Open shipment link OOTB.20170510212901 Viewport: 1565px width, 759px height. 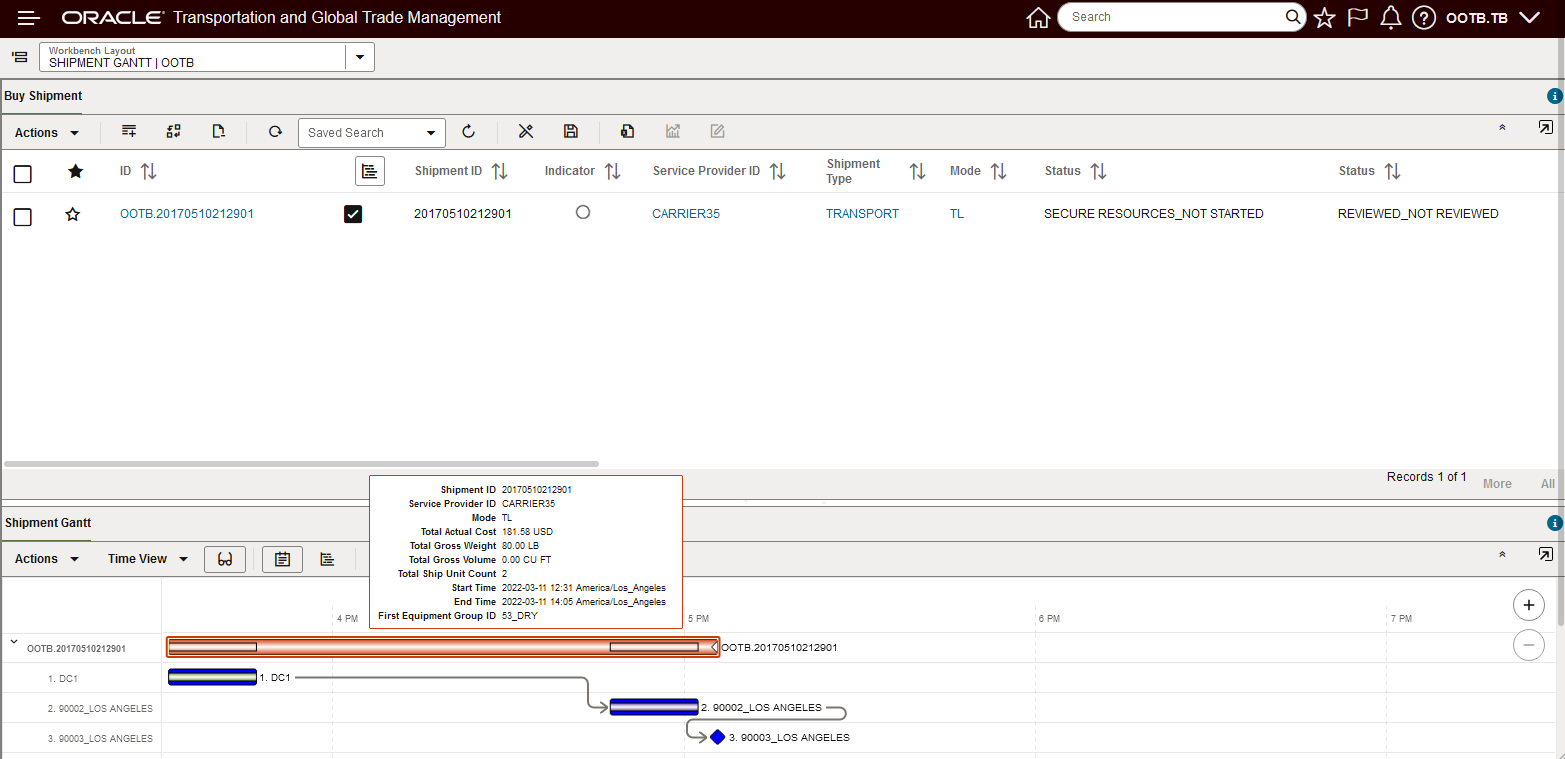coord(187,214)
